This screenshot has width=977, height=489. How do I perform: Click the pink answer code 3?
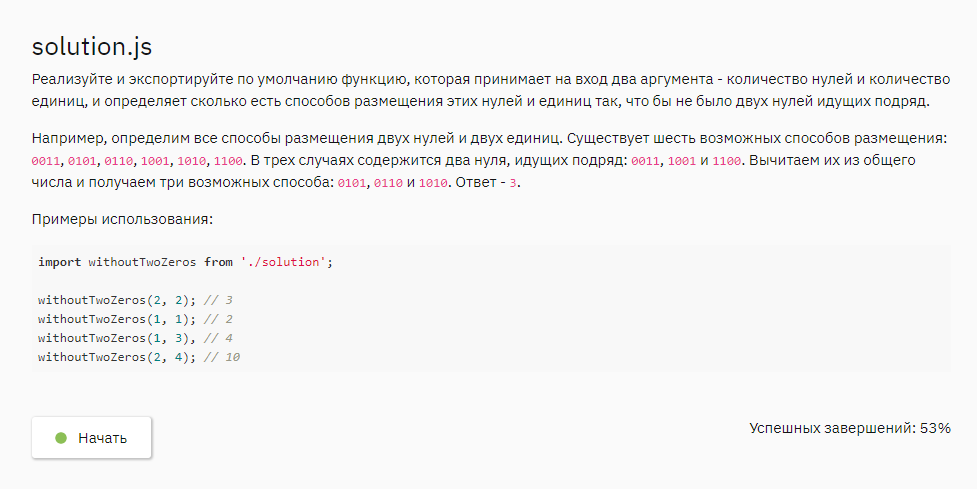coord(513,184)
